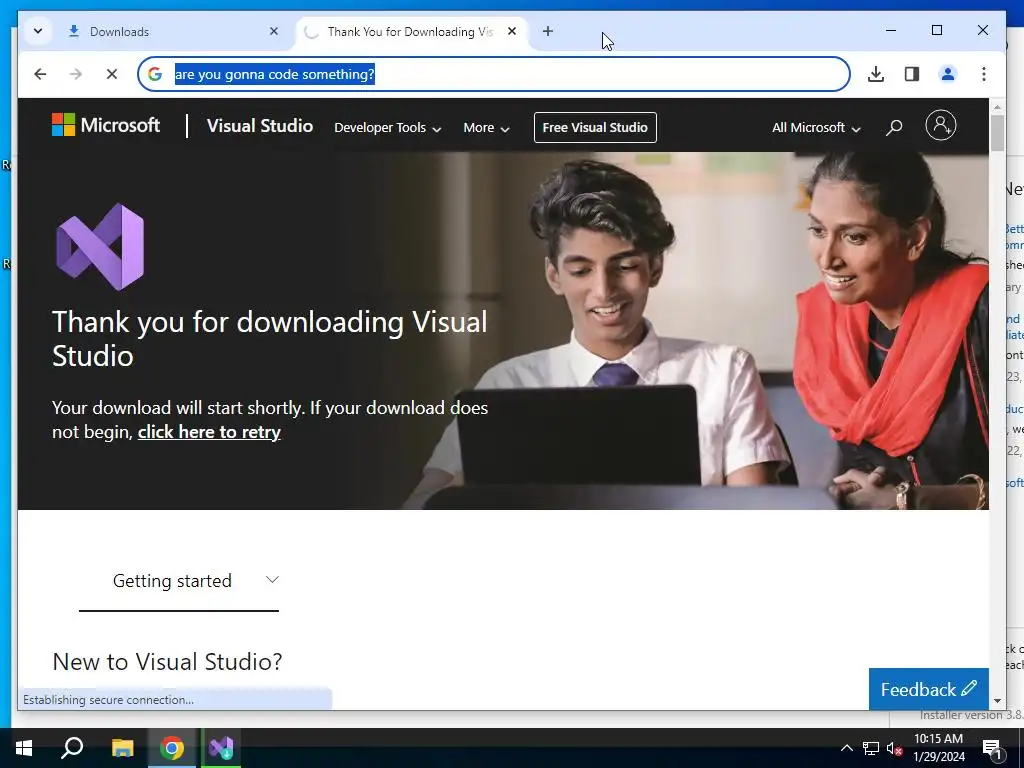Open a new tab with the plus button
1024x768 pixels.
[548, 31]
